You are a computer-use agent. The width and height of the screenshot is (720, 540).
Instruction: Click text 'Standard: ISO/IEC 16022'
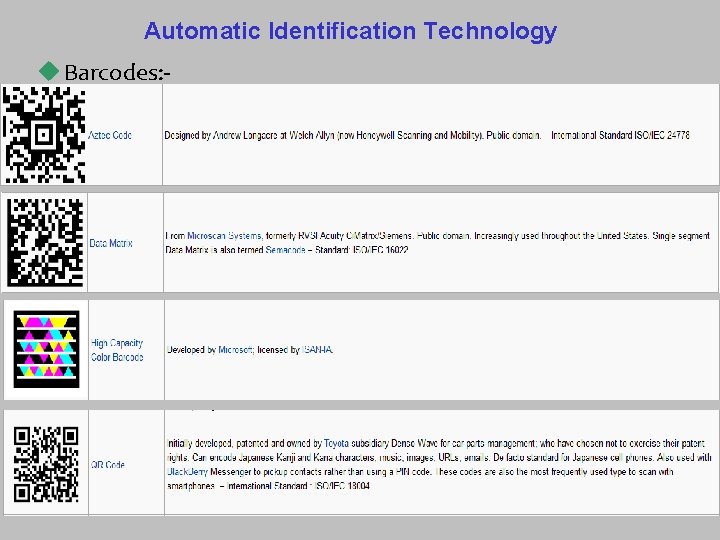(x=361, y=250)
